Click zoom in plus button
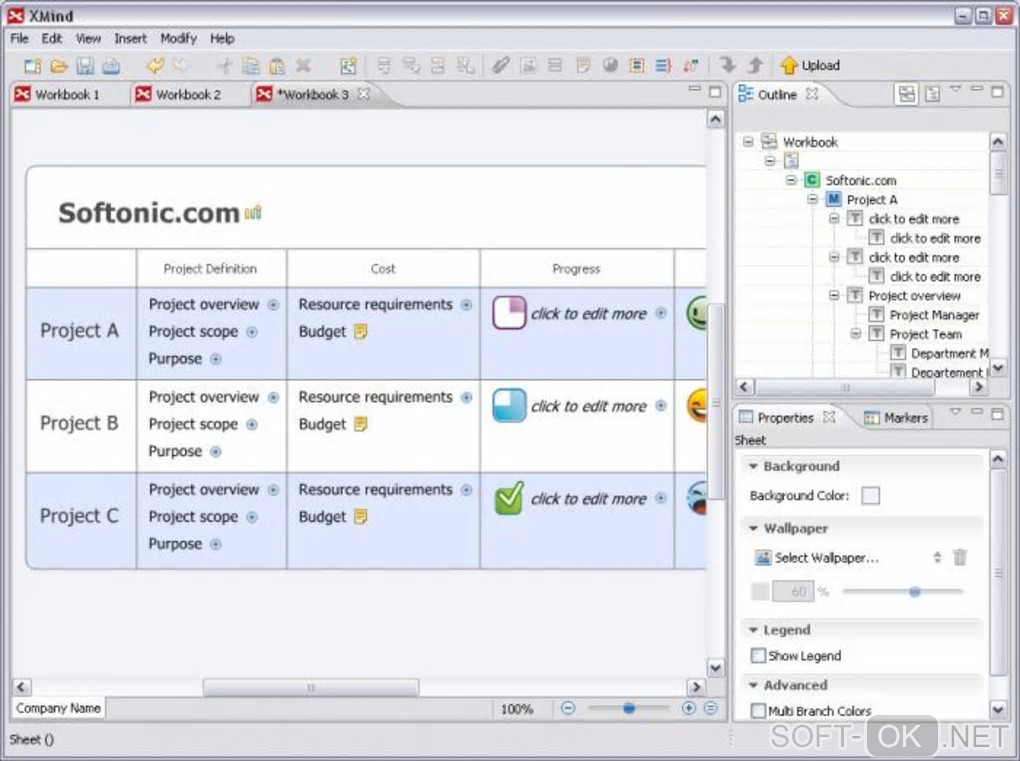 tap(688, 708)
